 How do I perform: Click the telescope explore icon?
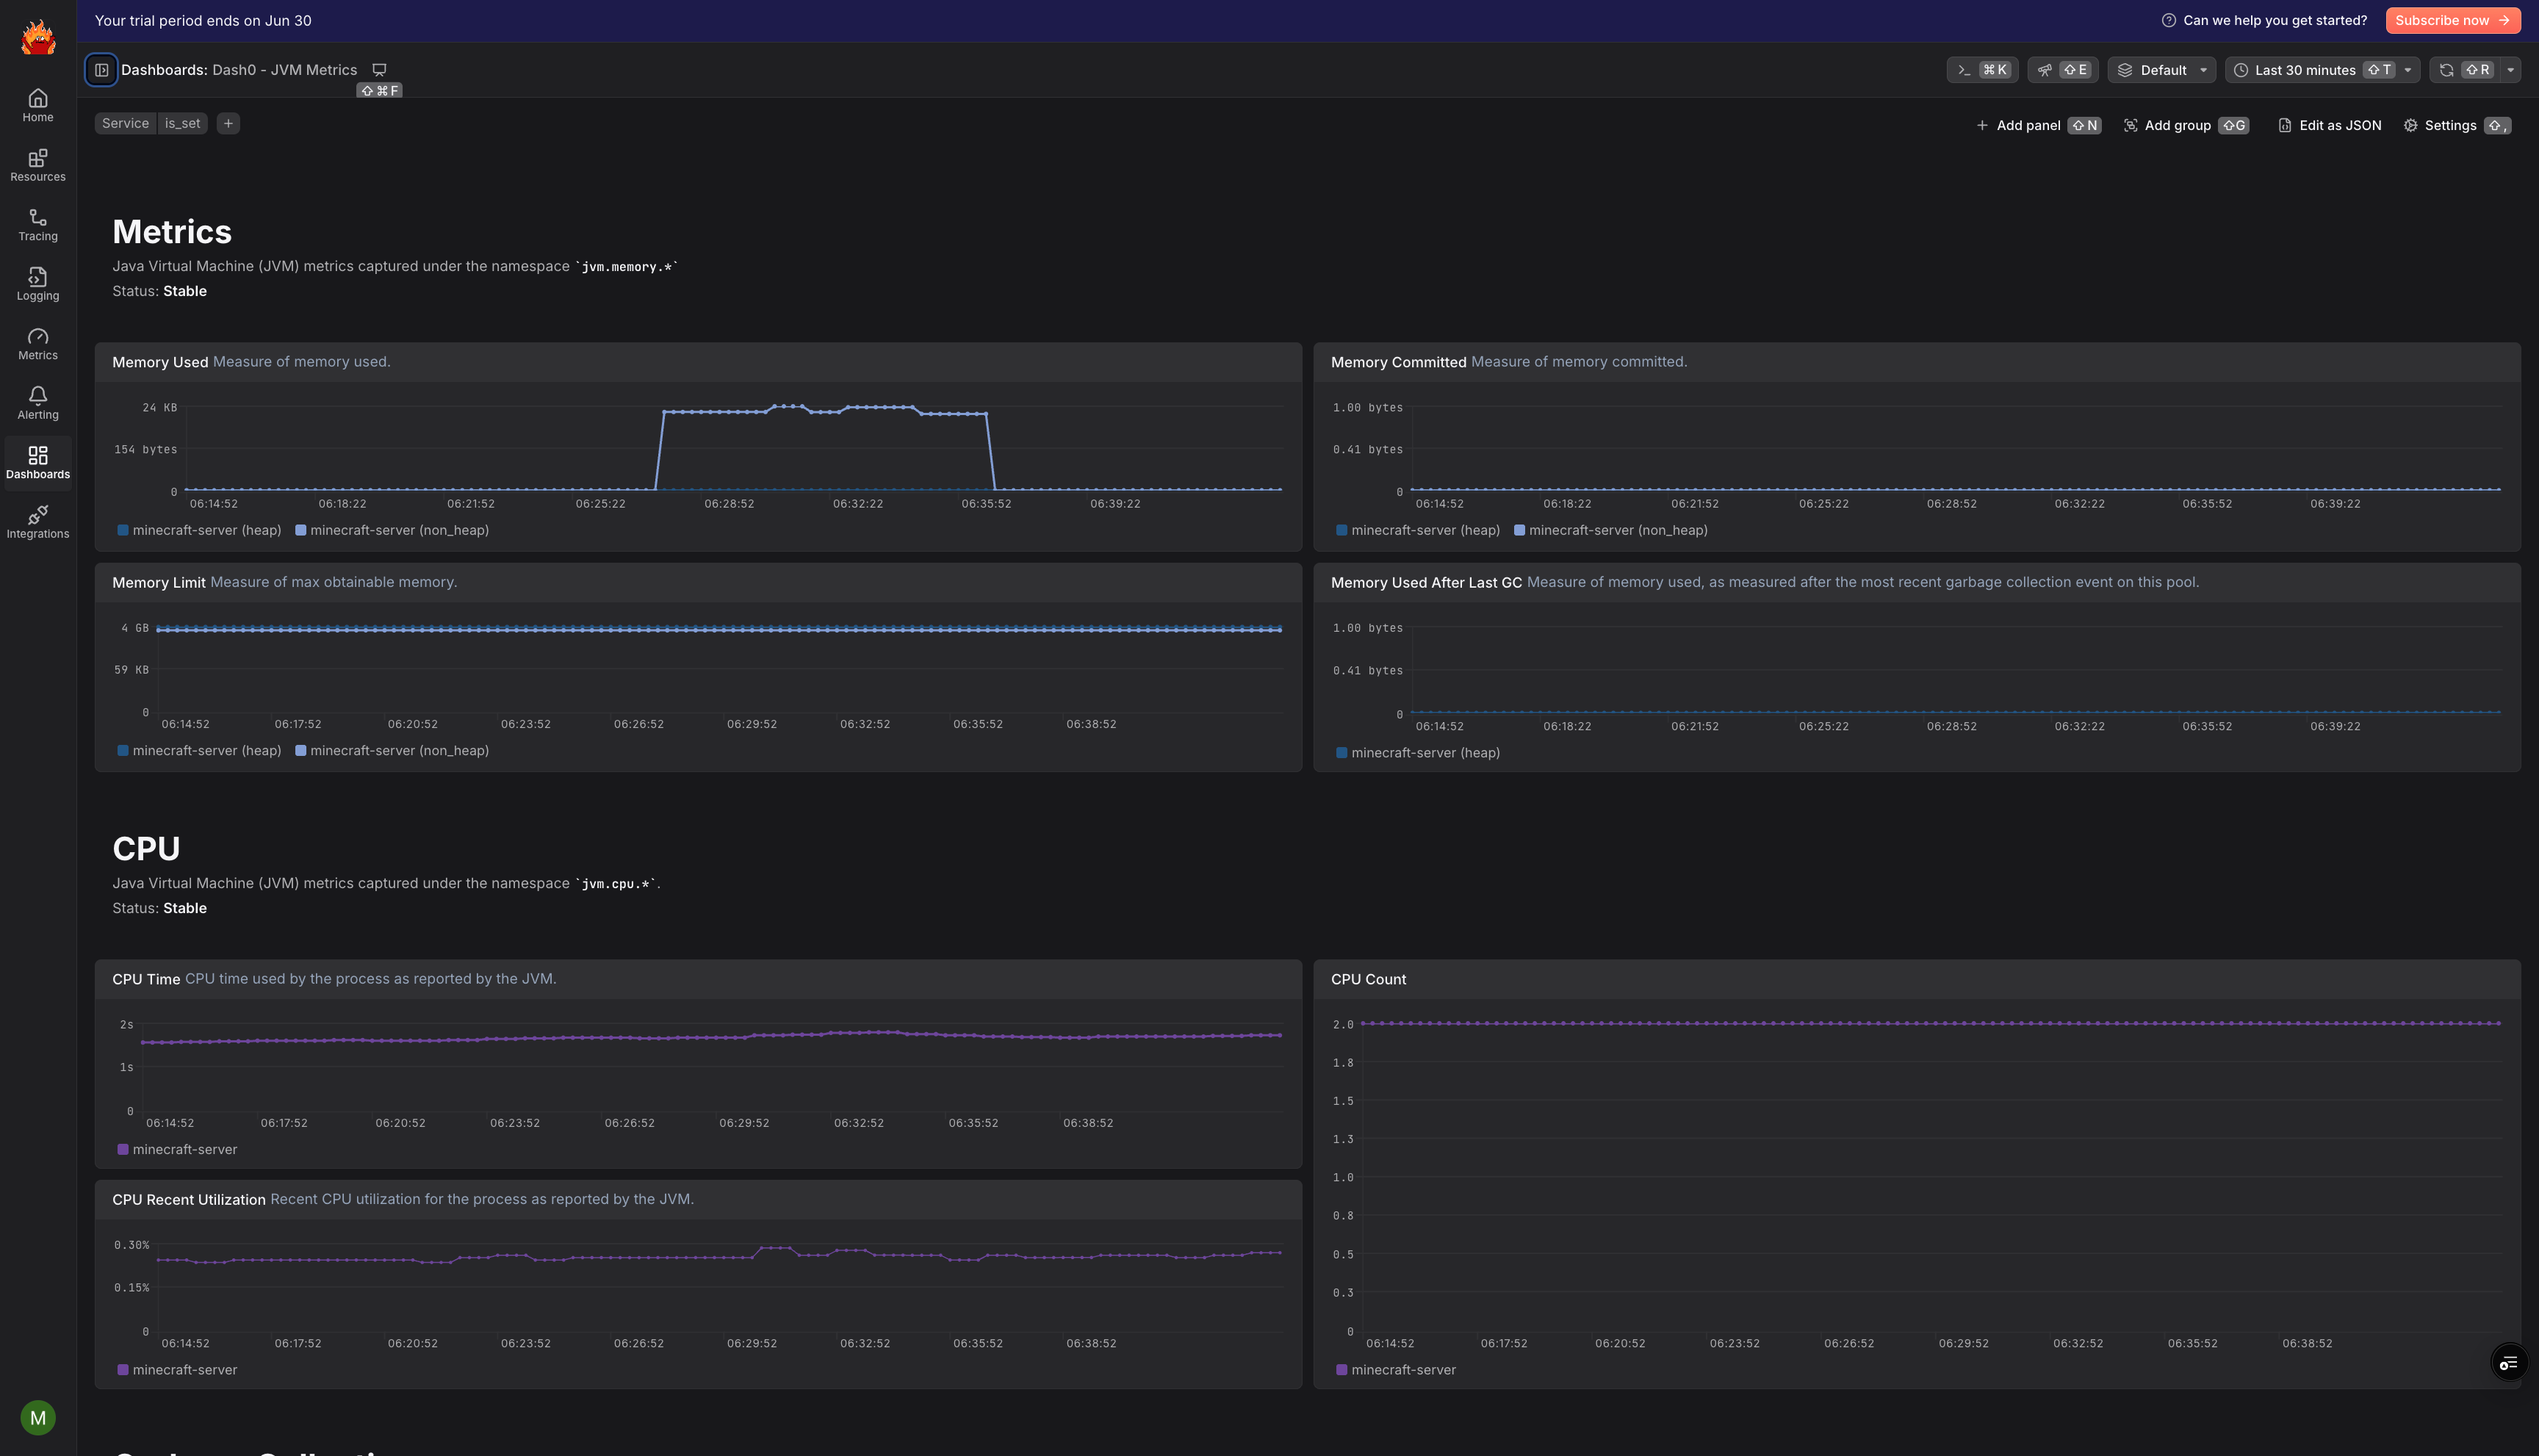coord(2045,70)
